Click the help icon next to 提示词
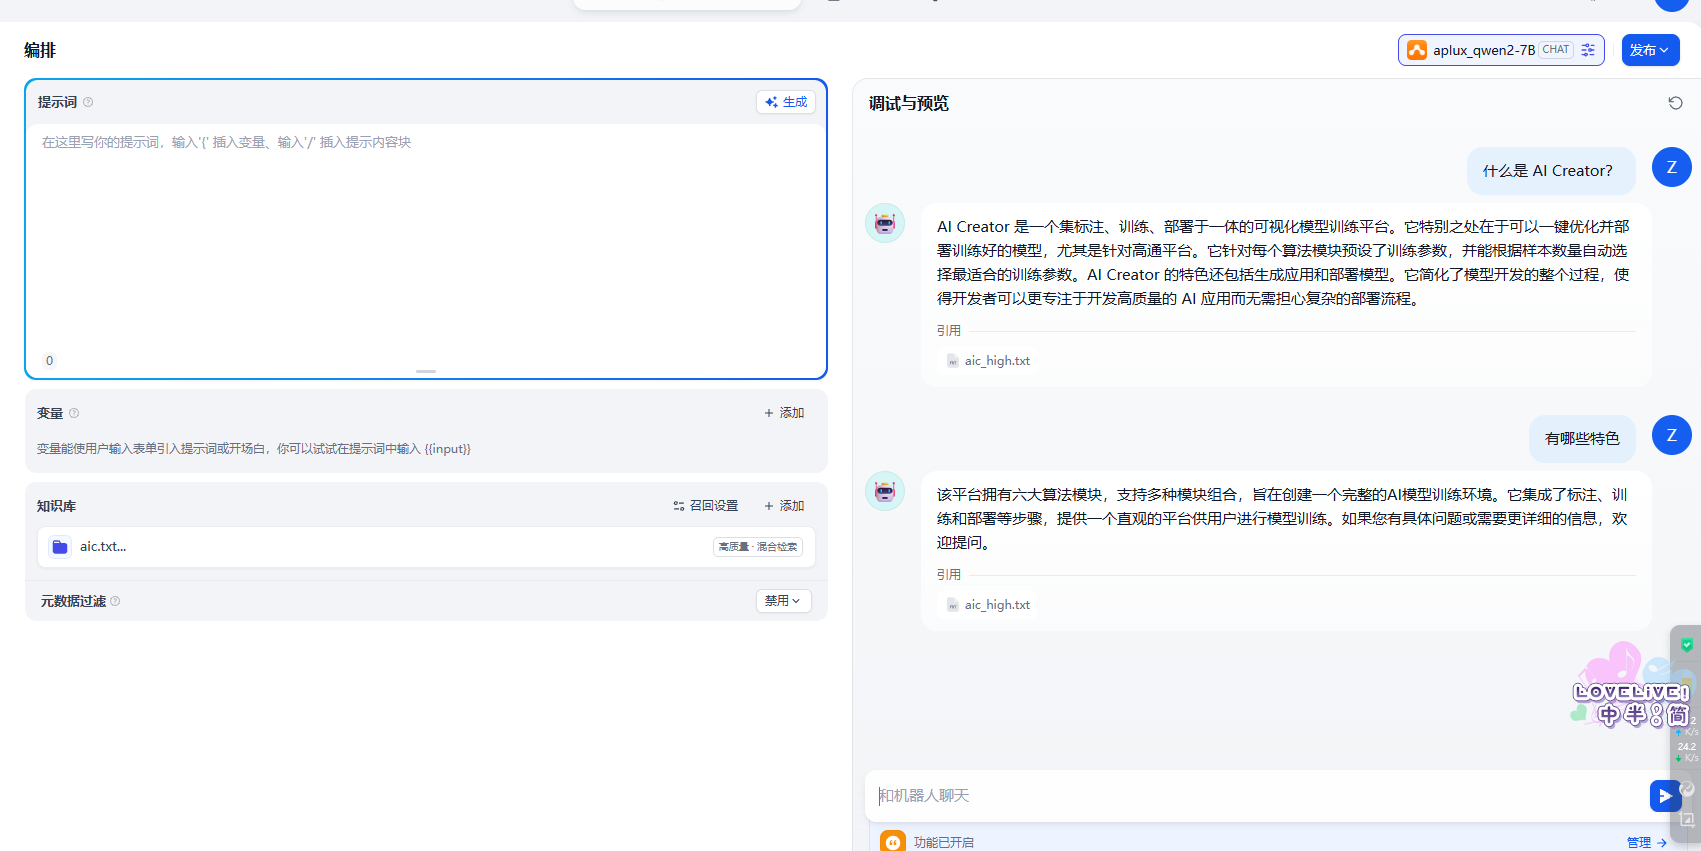The image size is (1701, 851). pyautogui.click(x=88, y=102)
